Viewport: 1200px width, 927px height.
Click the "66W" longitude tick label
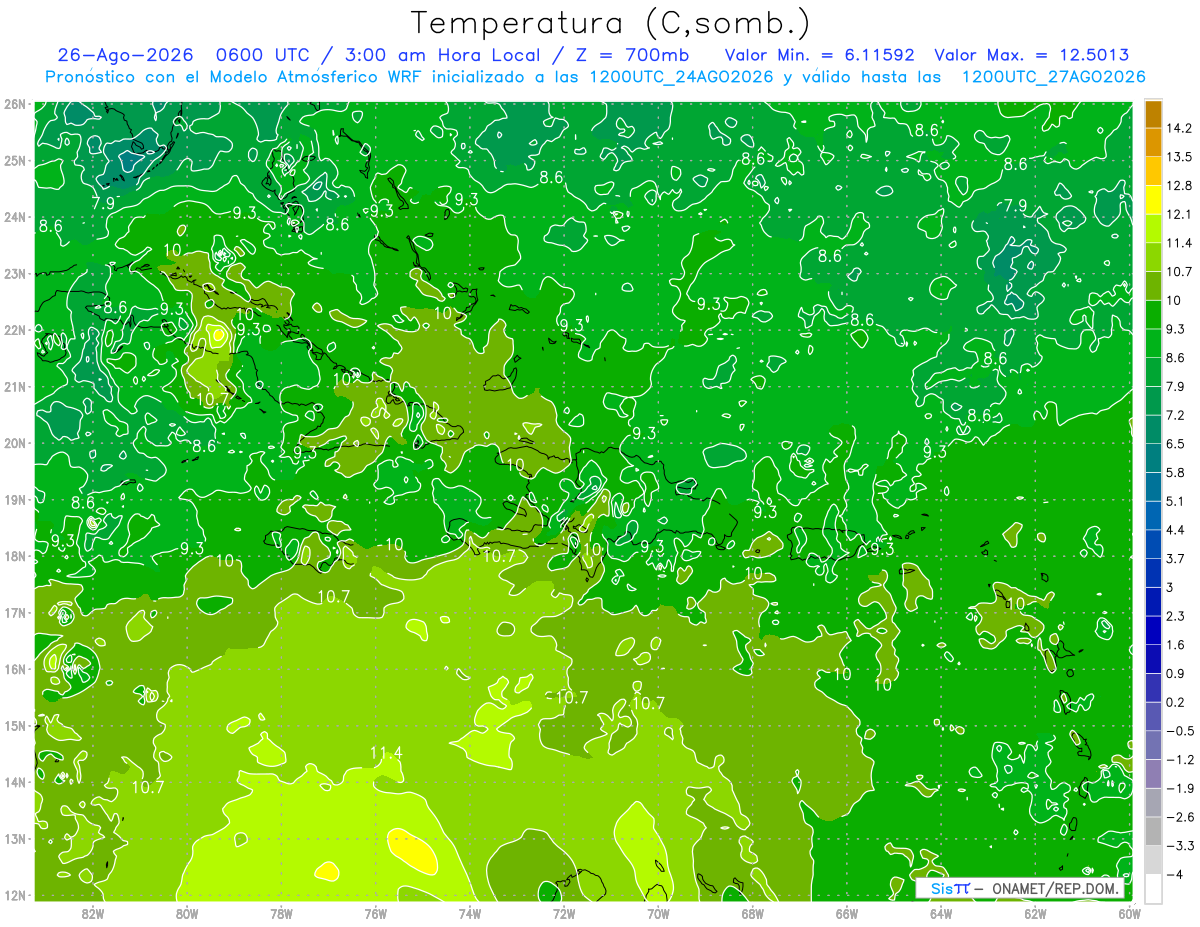[847, 913]
